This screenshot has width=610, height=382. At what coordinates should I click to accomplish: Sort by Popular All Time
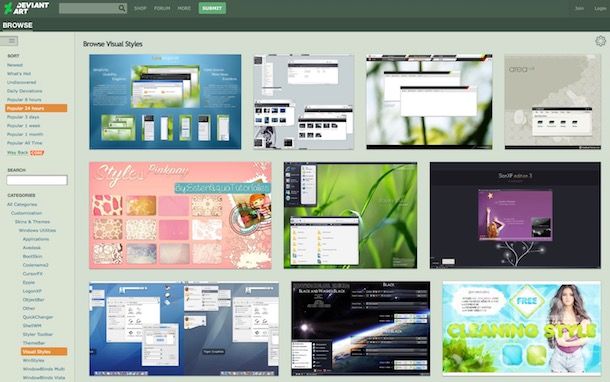(25, 143)
